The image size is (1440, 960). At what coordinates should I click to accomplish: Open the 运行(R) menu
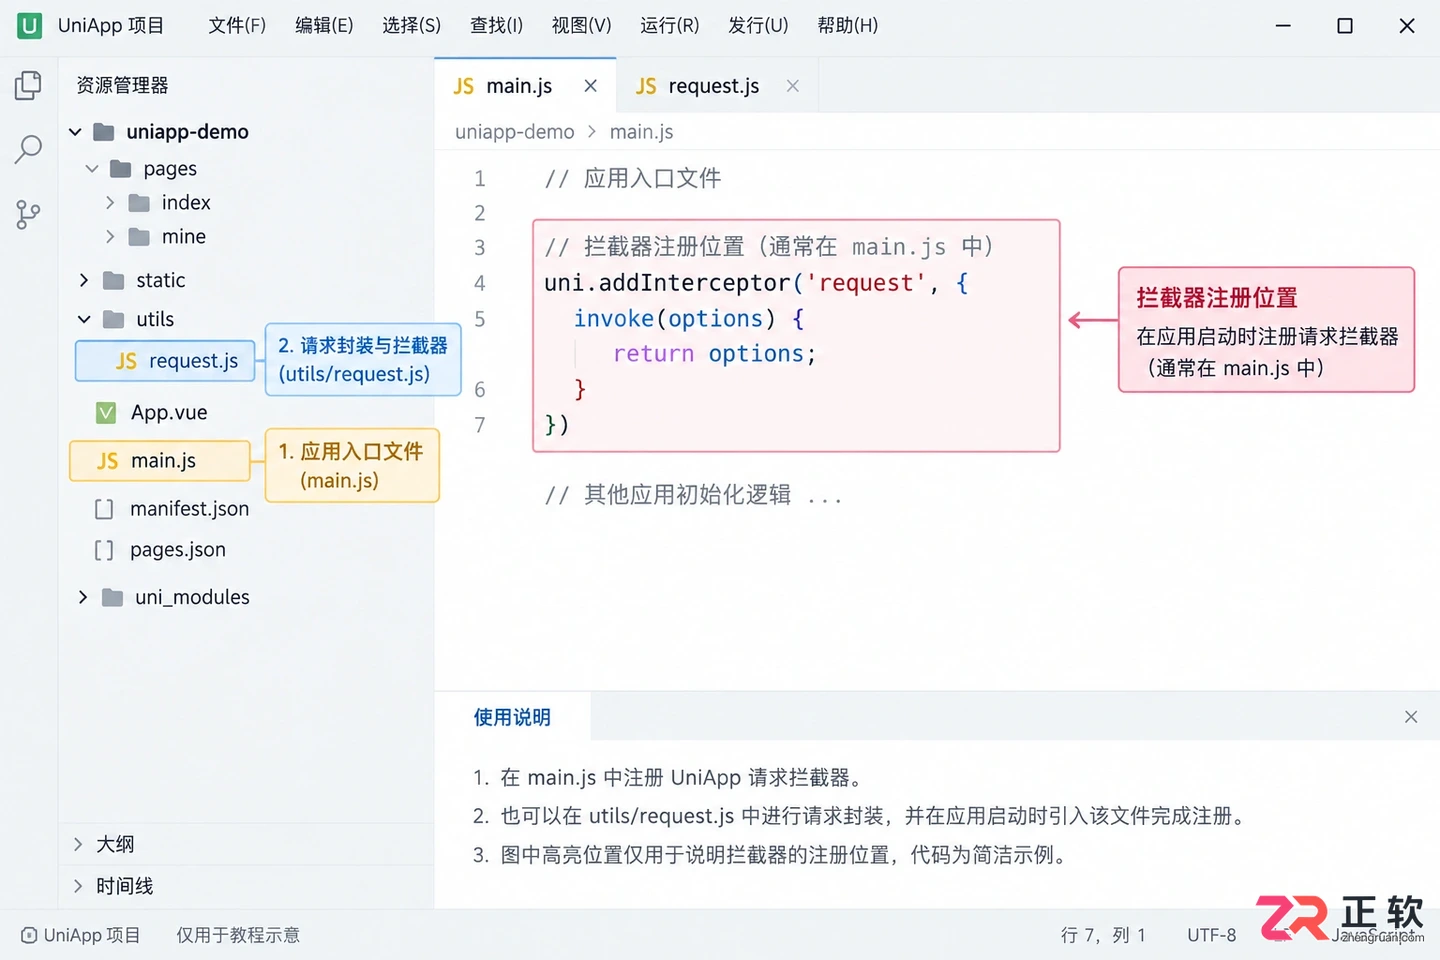click(670, 26)
